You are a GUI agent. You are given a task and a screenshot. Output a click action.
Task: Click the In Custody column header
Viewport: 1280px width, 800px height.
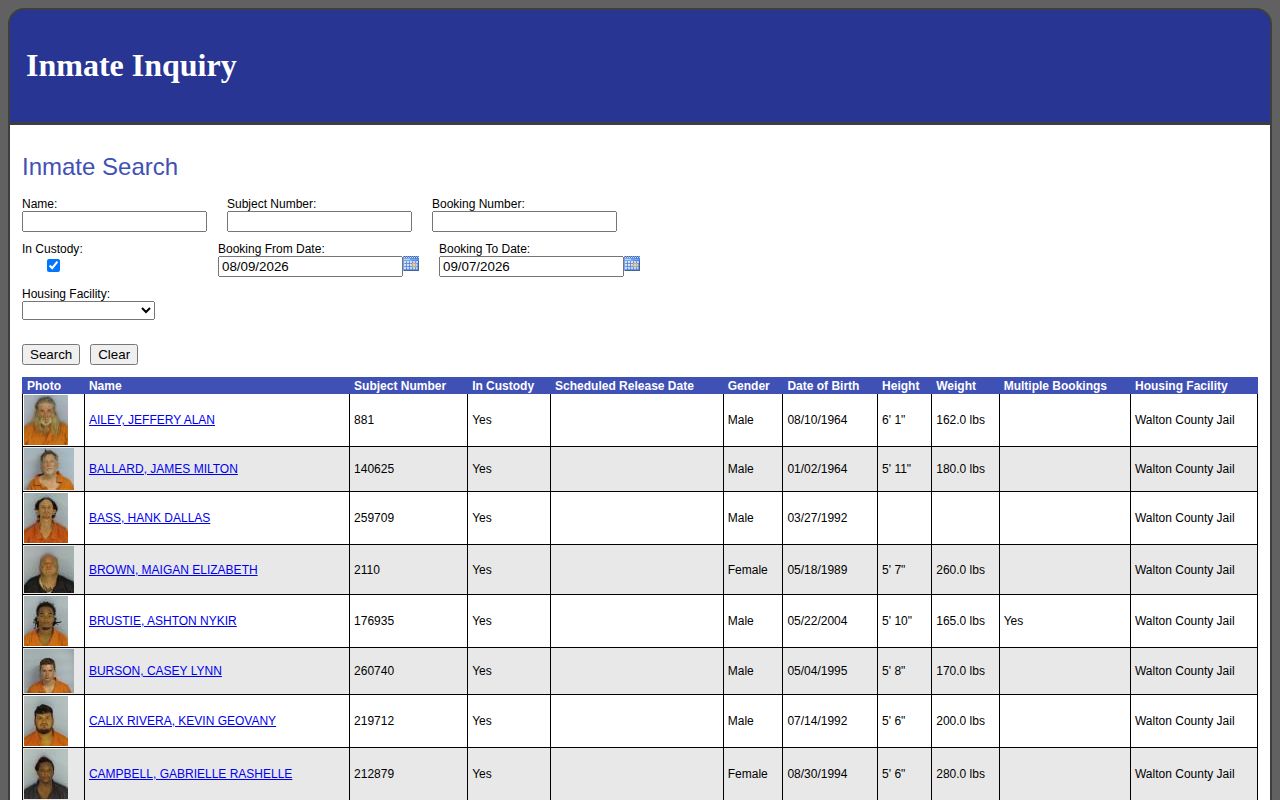[x=503, y=386]
